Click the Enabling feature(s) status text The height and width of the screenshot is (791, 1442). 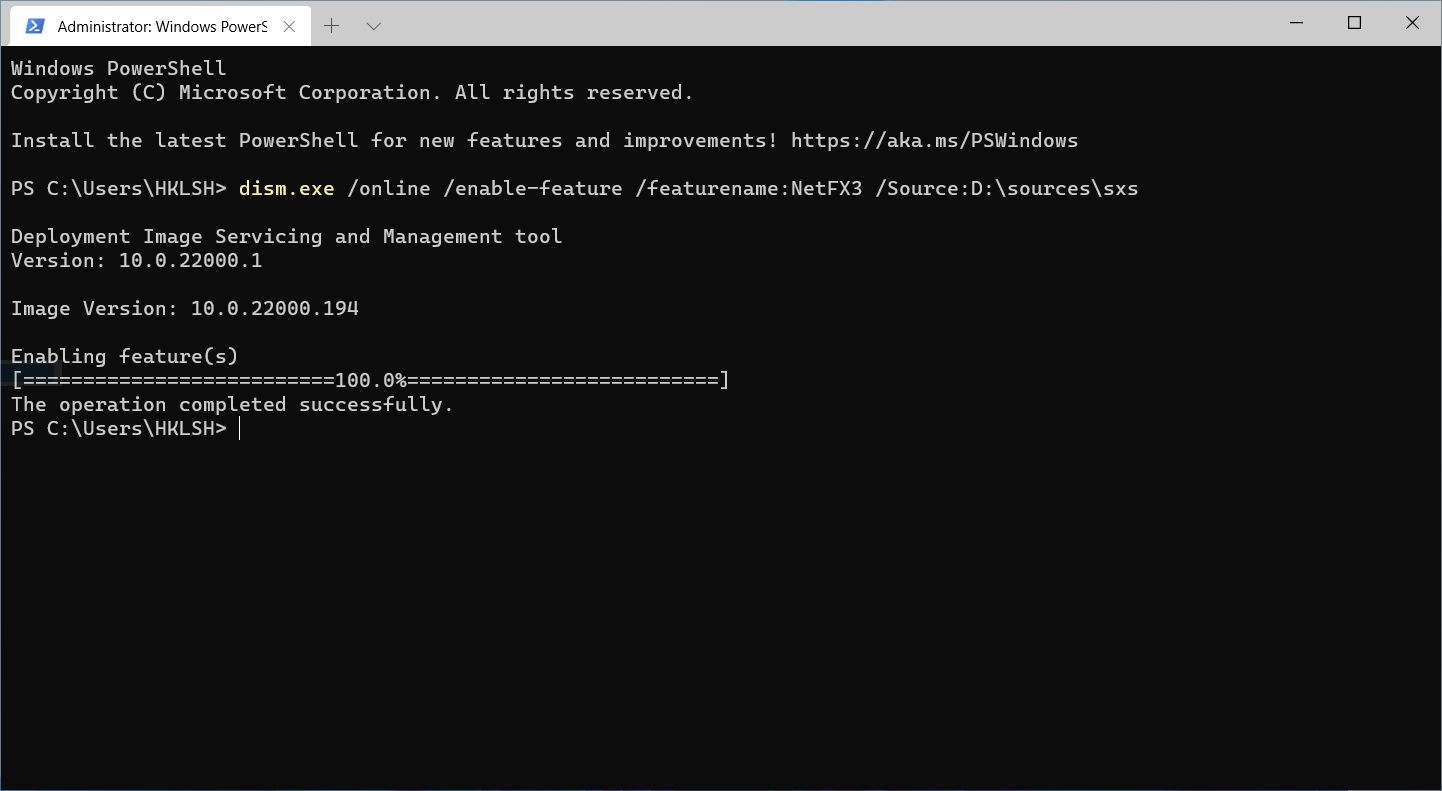coord(124,356)
